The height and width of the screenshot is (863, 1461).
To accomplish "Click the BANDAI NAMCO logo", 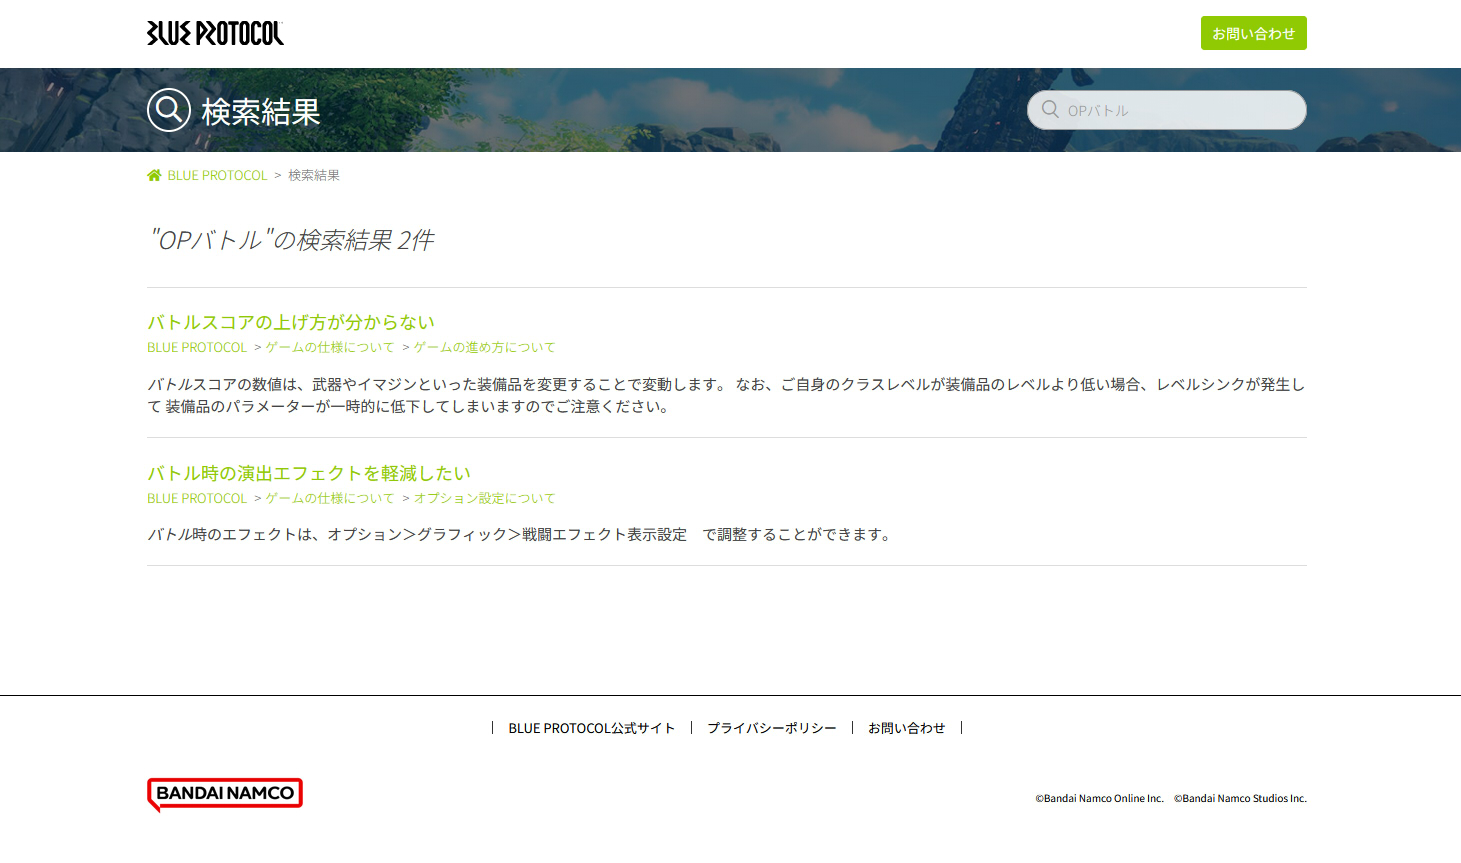I will coord(225,795).
